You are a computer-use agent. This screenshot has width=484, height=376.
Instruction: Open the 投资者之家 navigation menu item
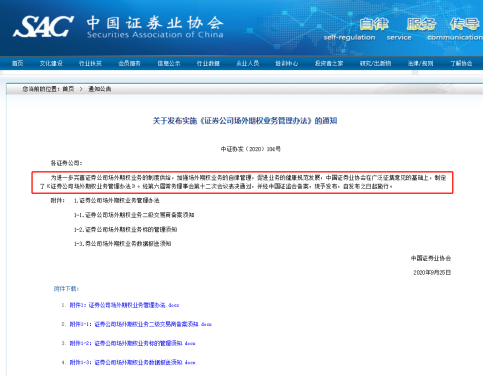tap(329, 63)
